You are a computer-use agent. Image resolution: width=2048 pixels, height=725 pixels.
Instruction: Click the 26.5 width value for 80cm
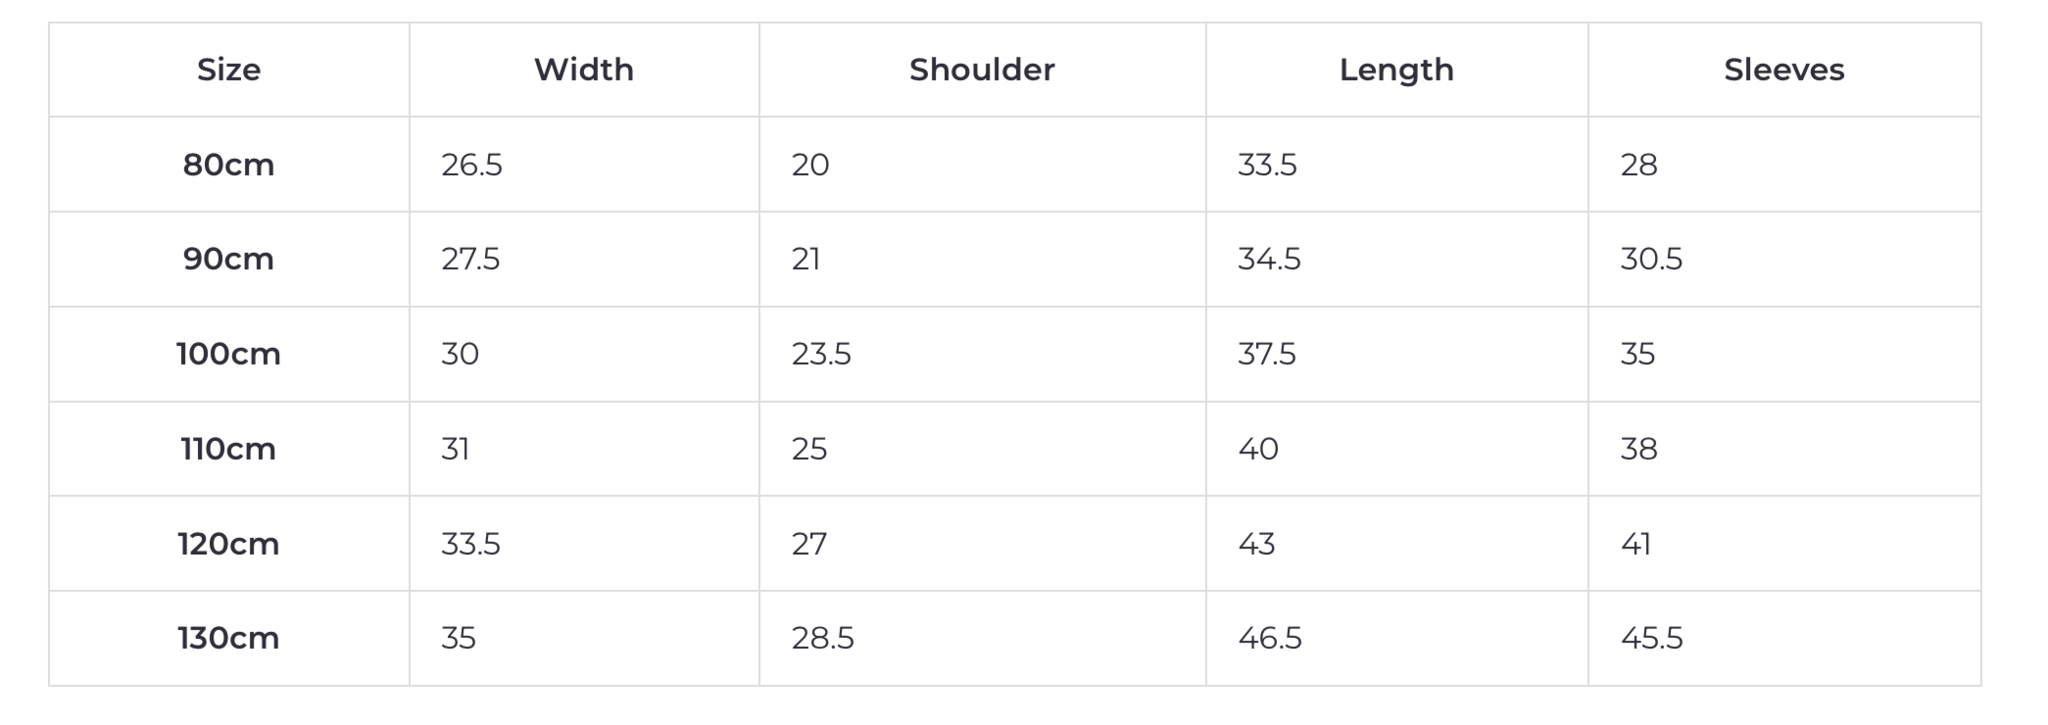pos(472,165)
